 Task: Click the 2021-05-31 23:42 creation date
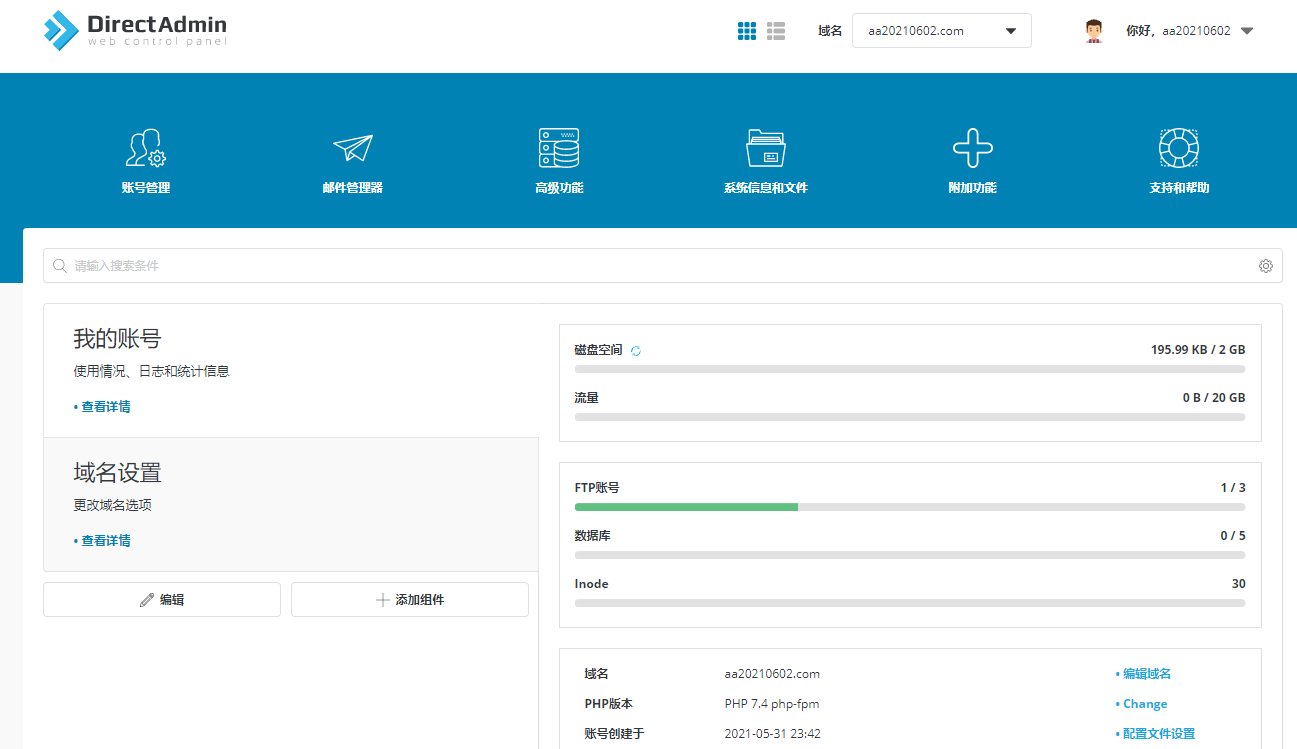point(772,734)
